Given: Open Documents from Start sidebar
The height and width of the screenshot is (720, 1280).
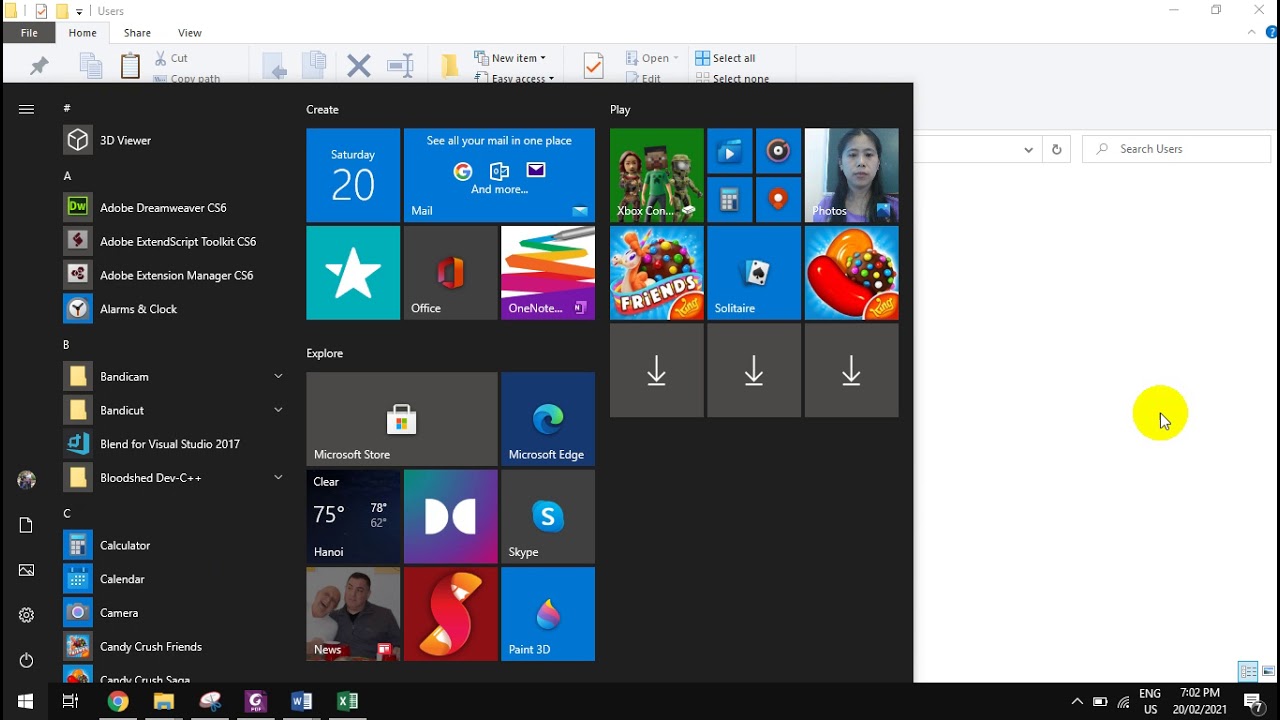Looking at the screenshot, I should (26, 526).
